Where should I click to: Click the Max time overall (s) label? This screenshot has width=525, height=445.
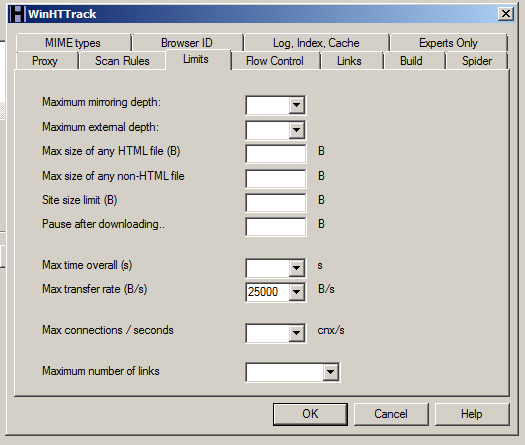[87, 265]
